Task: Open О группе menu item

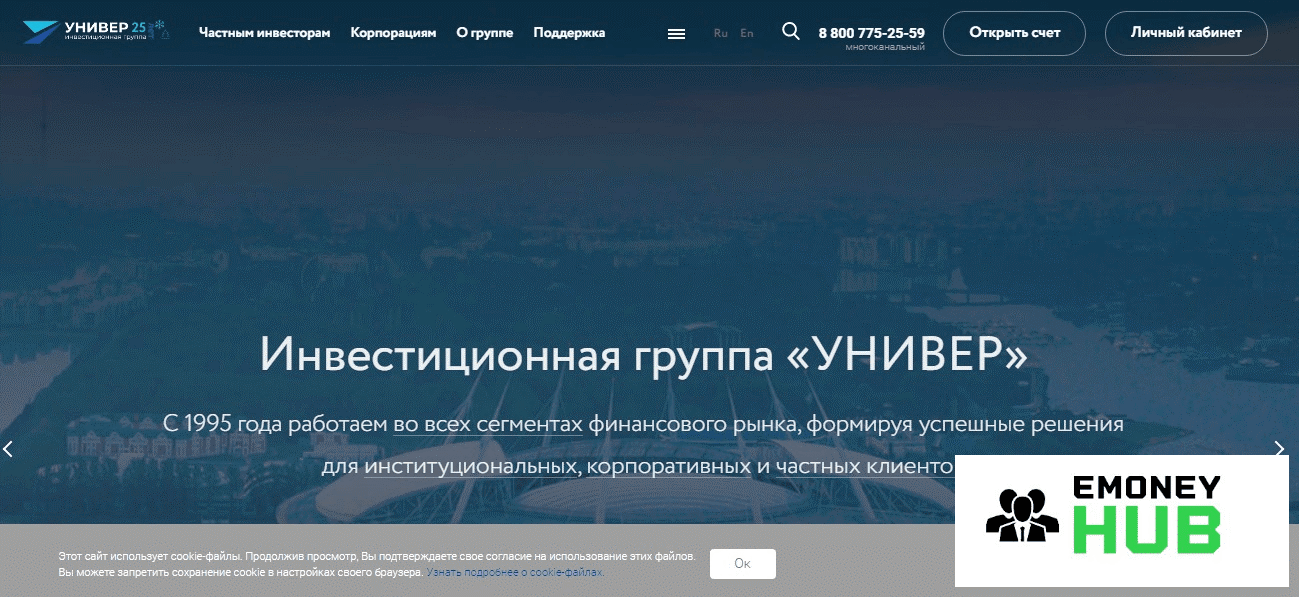Action: [x=484, y=33]
